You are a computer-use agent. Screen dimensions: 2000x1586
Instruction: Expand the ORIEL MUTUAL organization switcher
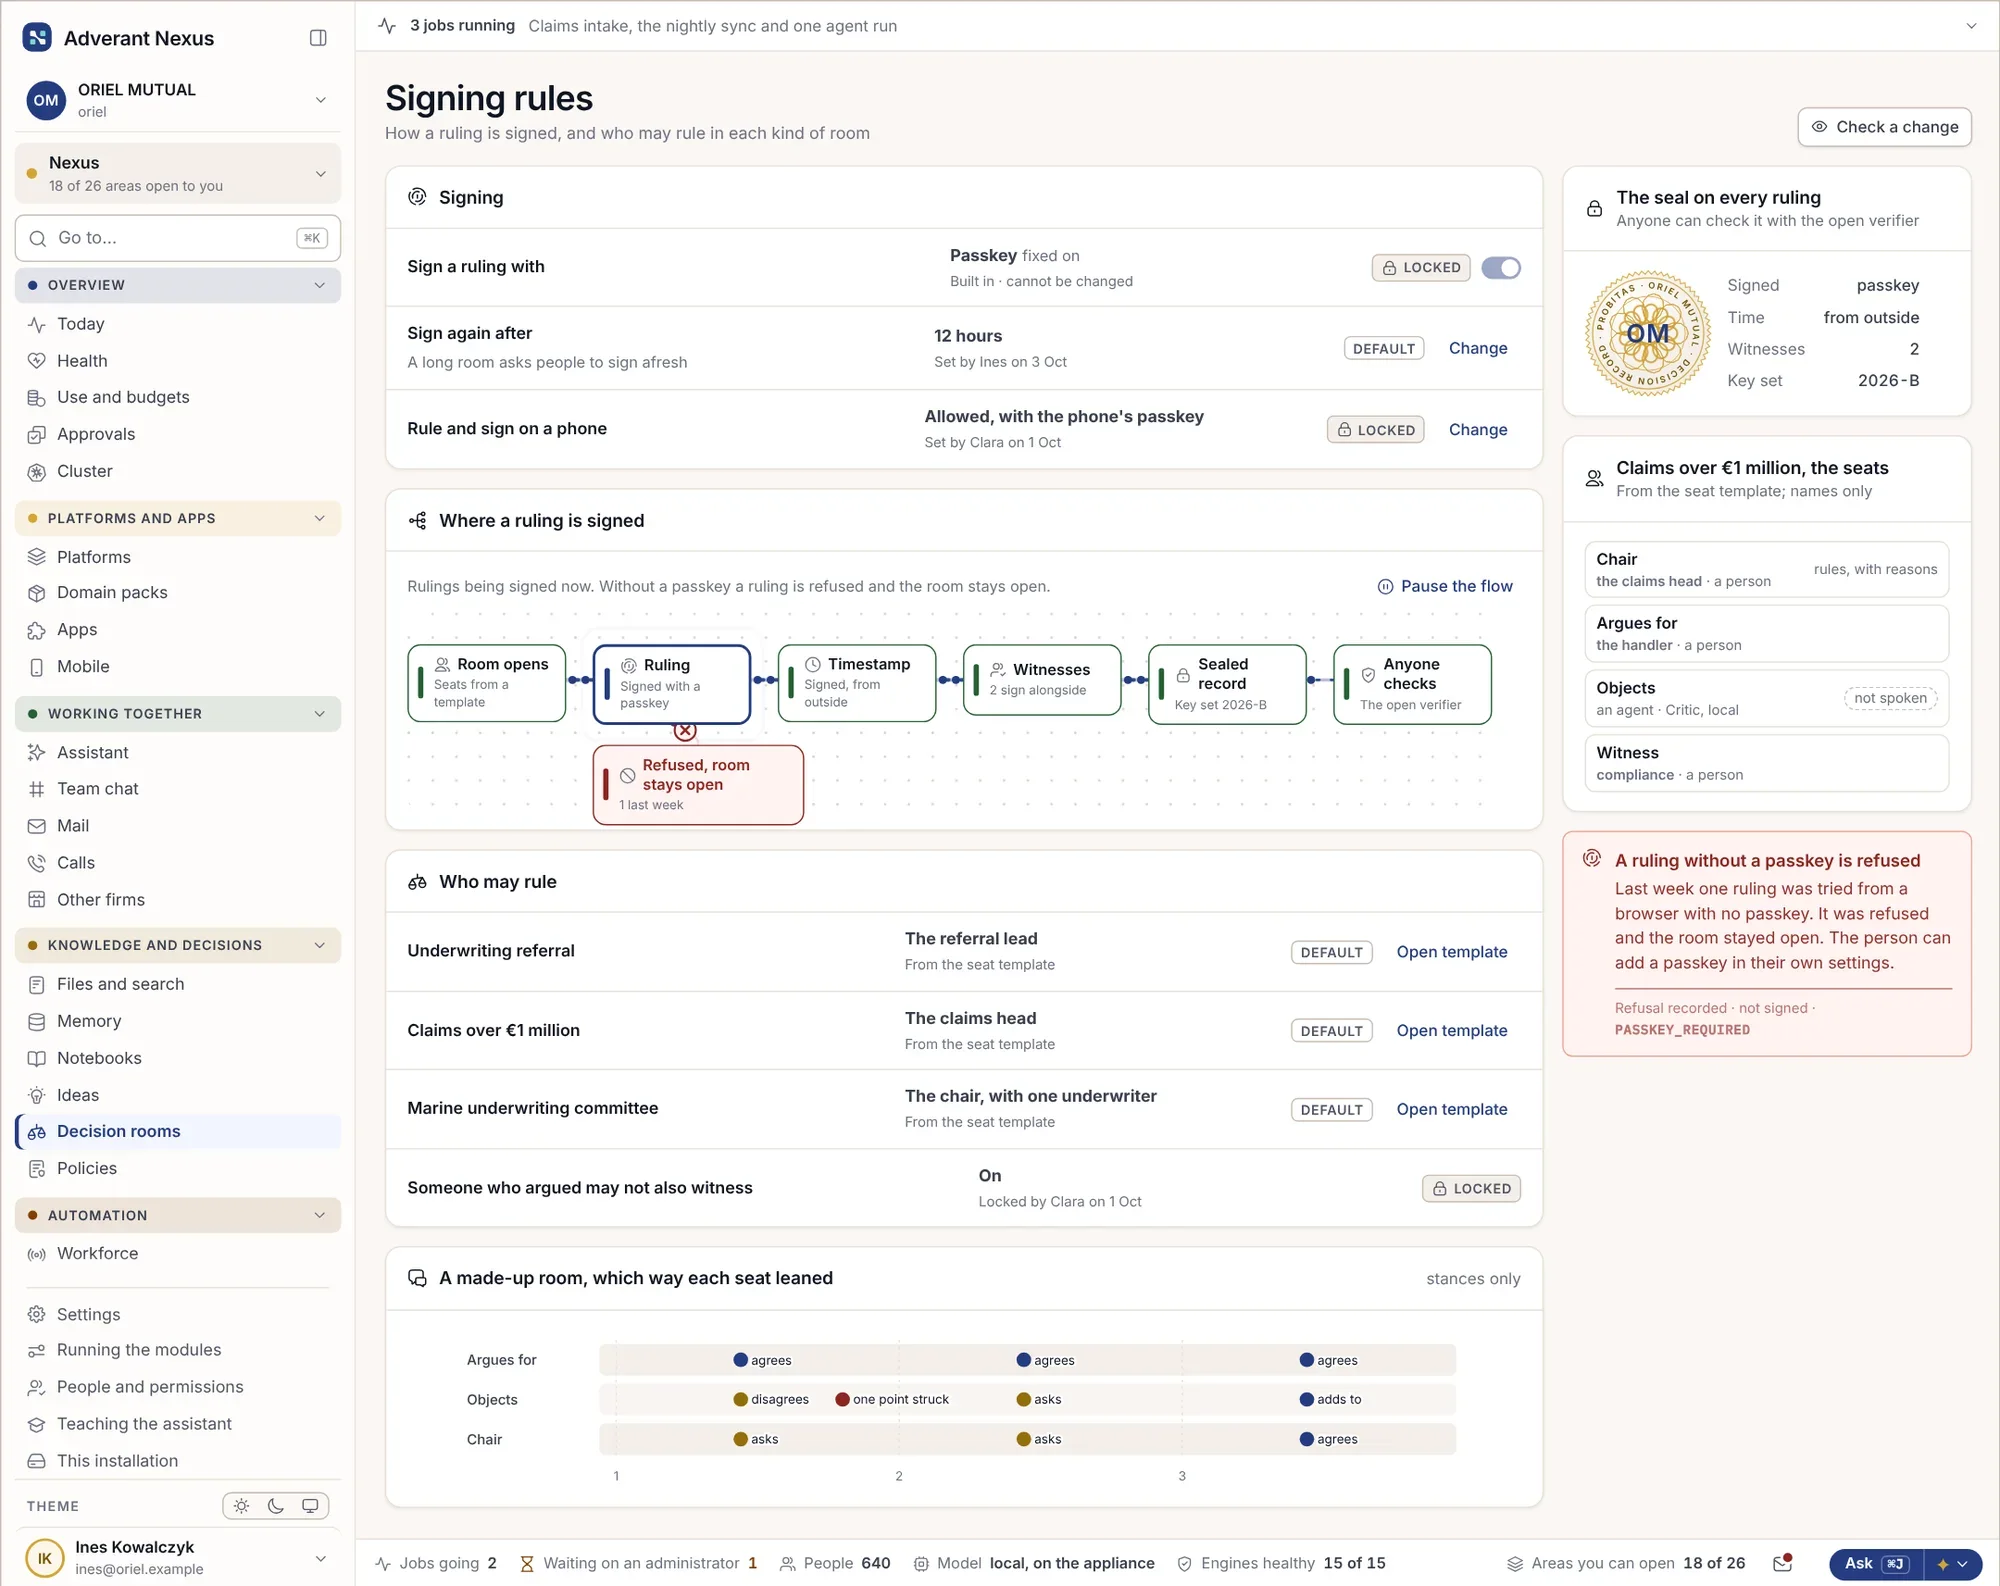click(x=178, y=100)
